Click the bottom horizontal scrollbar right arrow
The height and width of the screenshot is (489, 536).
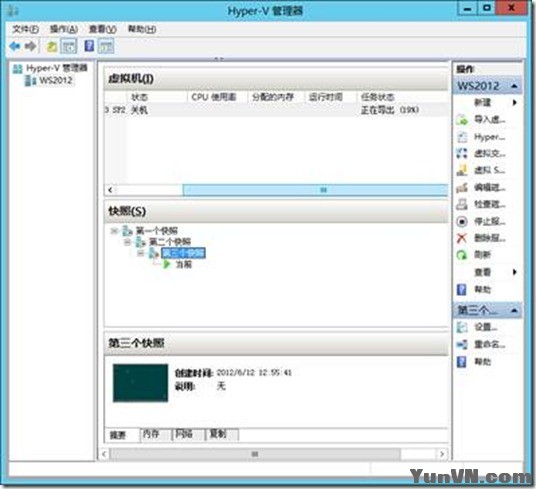point(442,454)
